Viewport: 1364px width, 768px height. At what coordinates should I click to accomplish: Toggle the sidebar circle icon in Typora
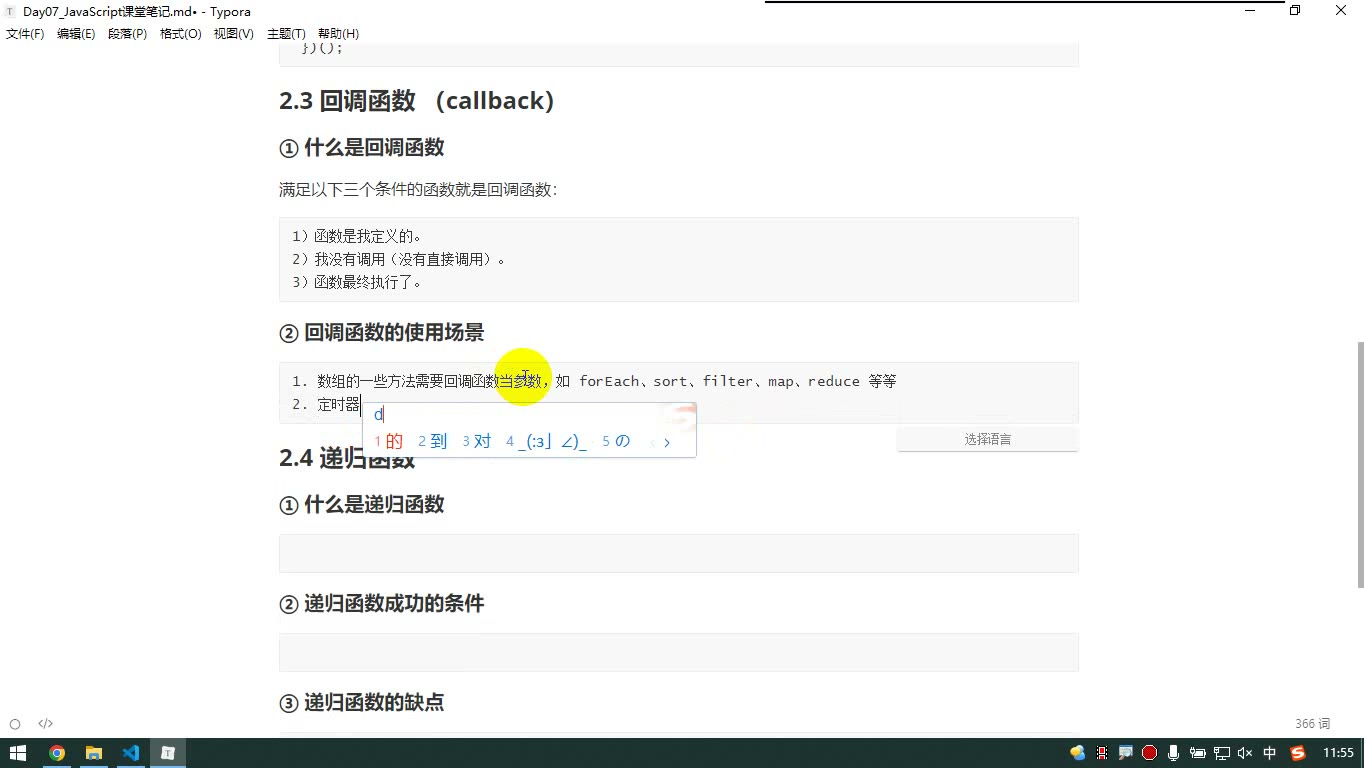click(x=15, y=724)
